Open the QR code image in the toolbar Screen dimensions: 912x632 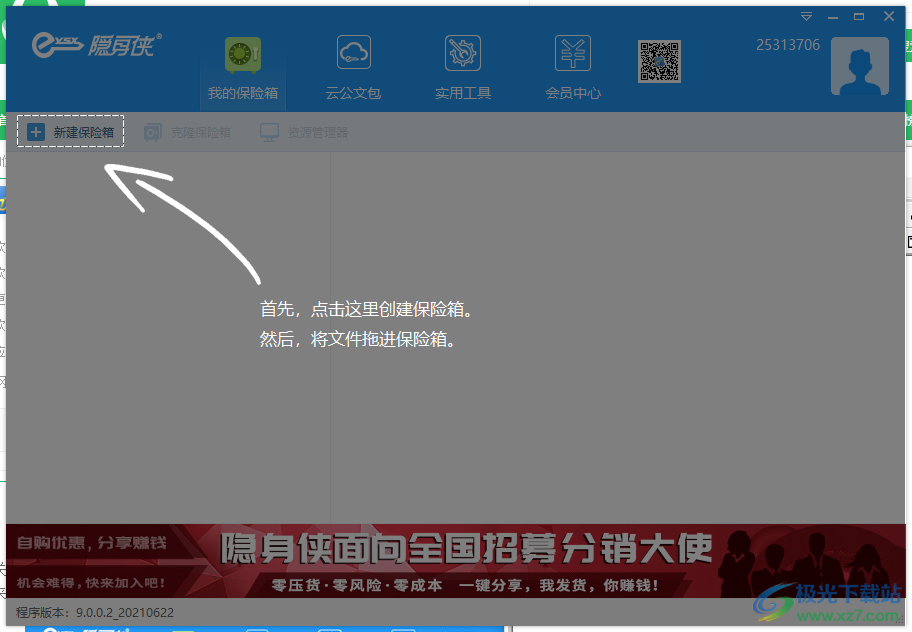(x=660, y=60)
